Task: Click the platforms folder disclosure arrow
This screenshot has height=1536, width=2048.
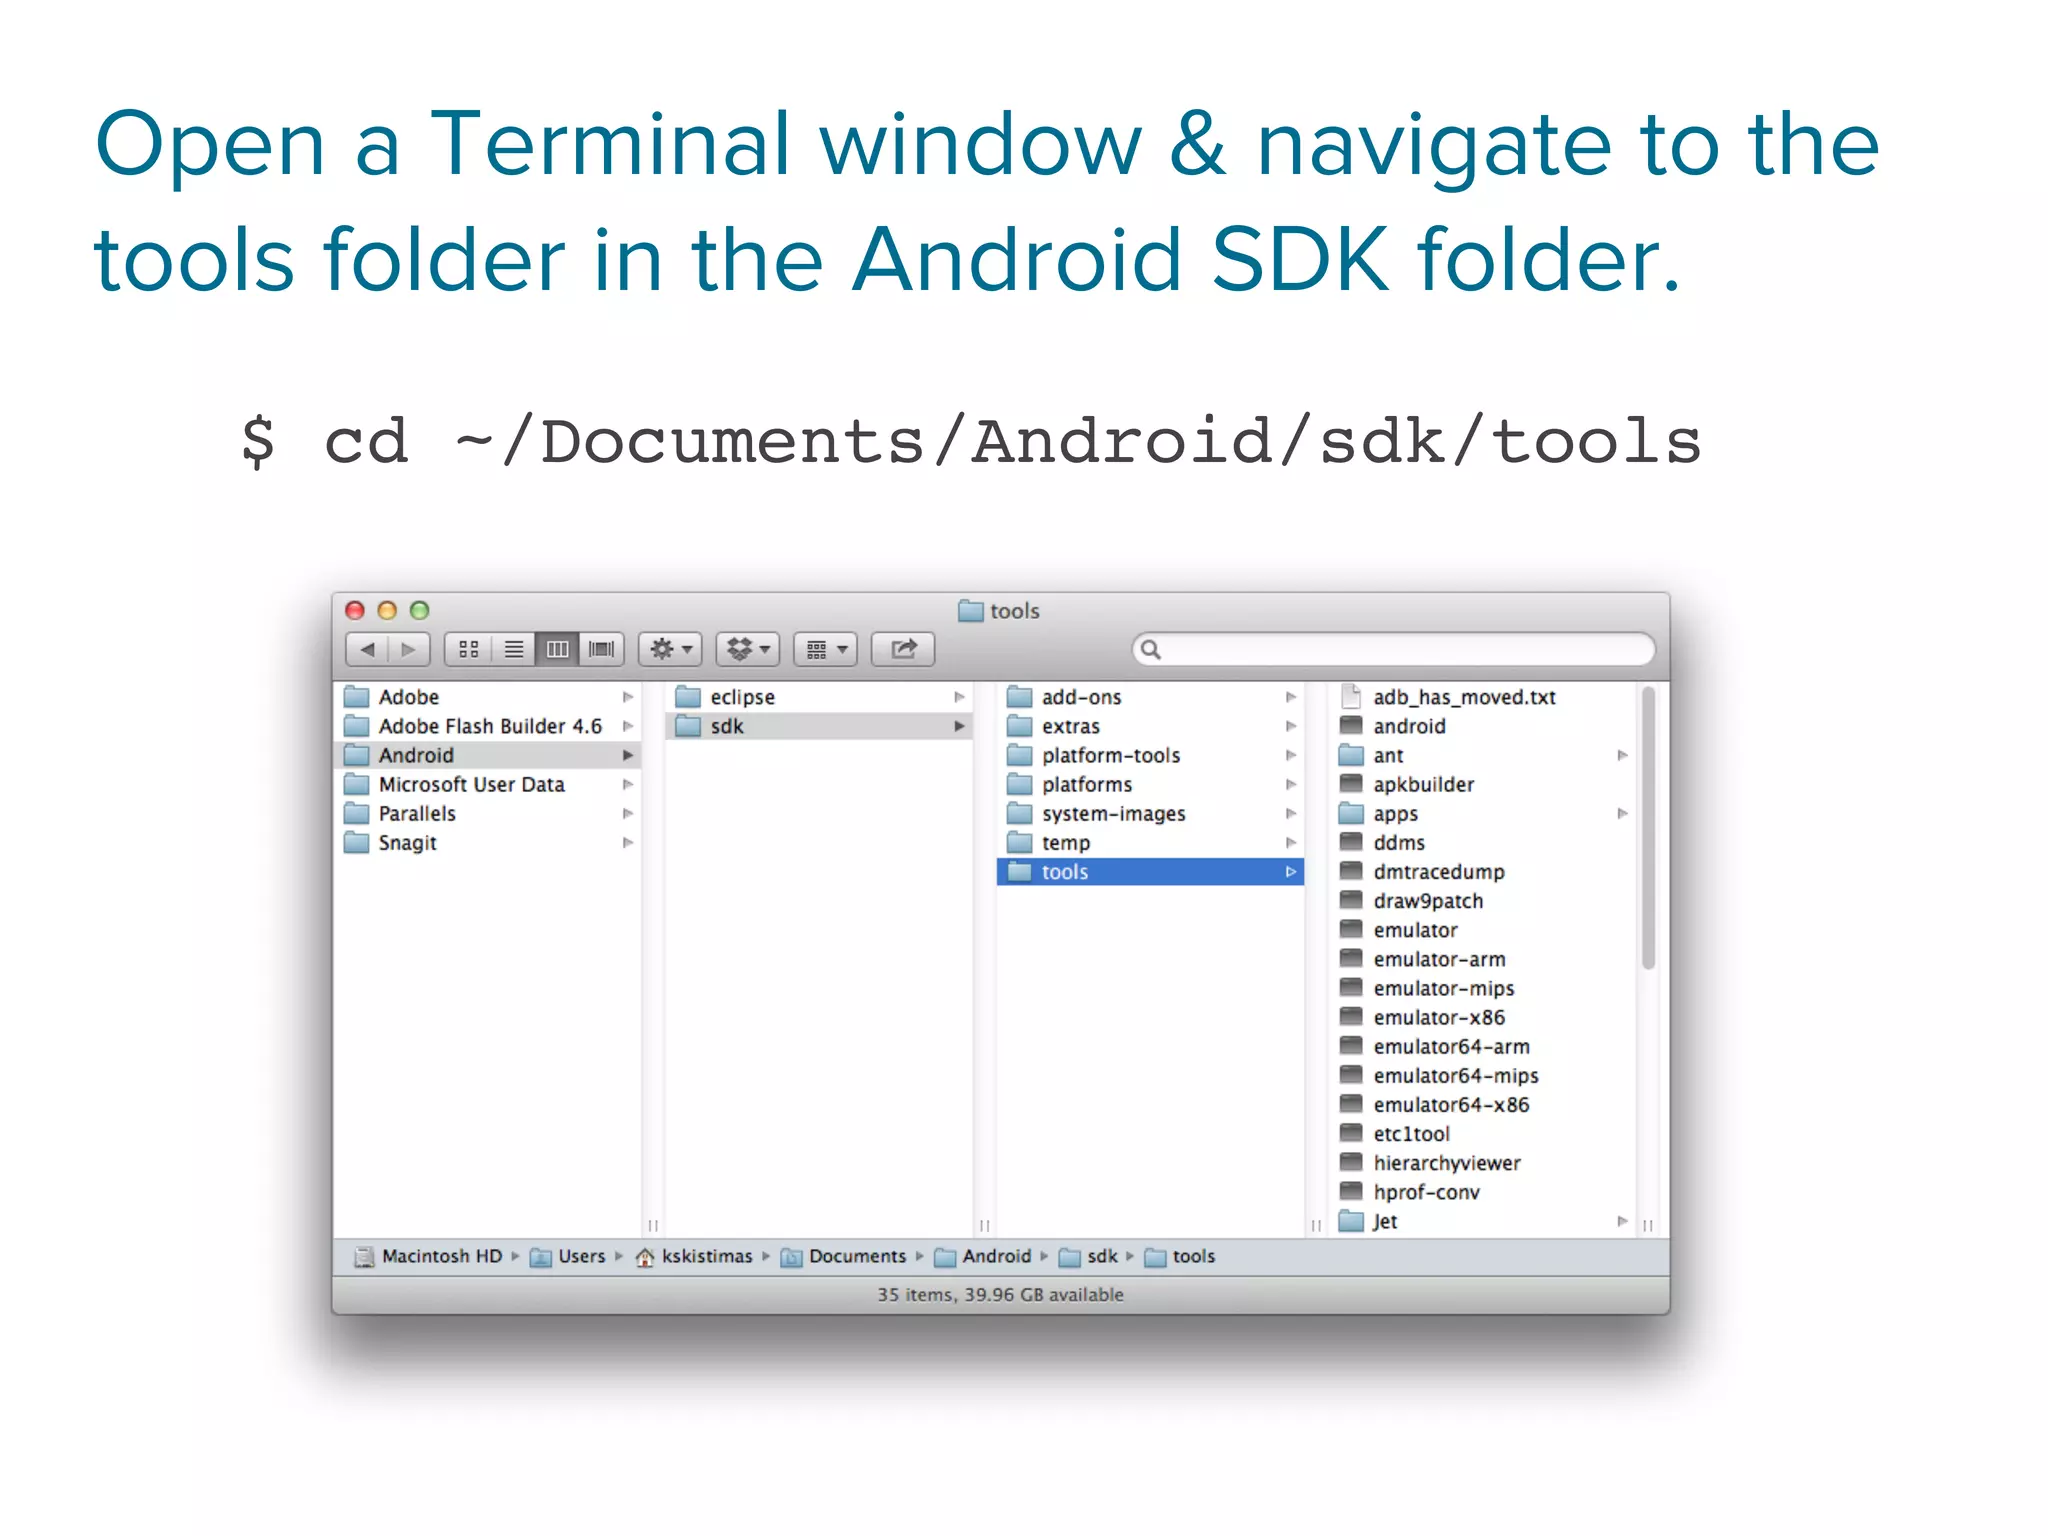Action: pyautogui.click(x=1291, y=784)
